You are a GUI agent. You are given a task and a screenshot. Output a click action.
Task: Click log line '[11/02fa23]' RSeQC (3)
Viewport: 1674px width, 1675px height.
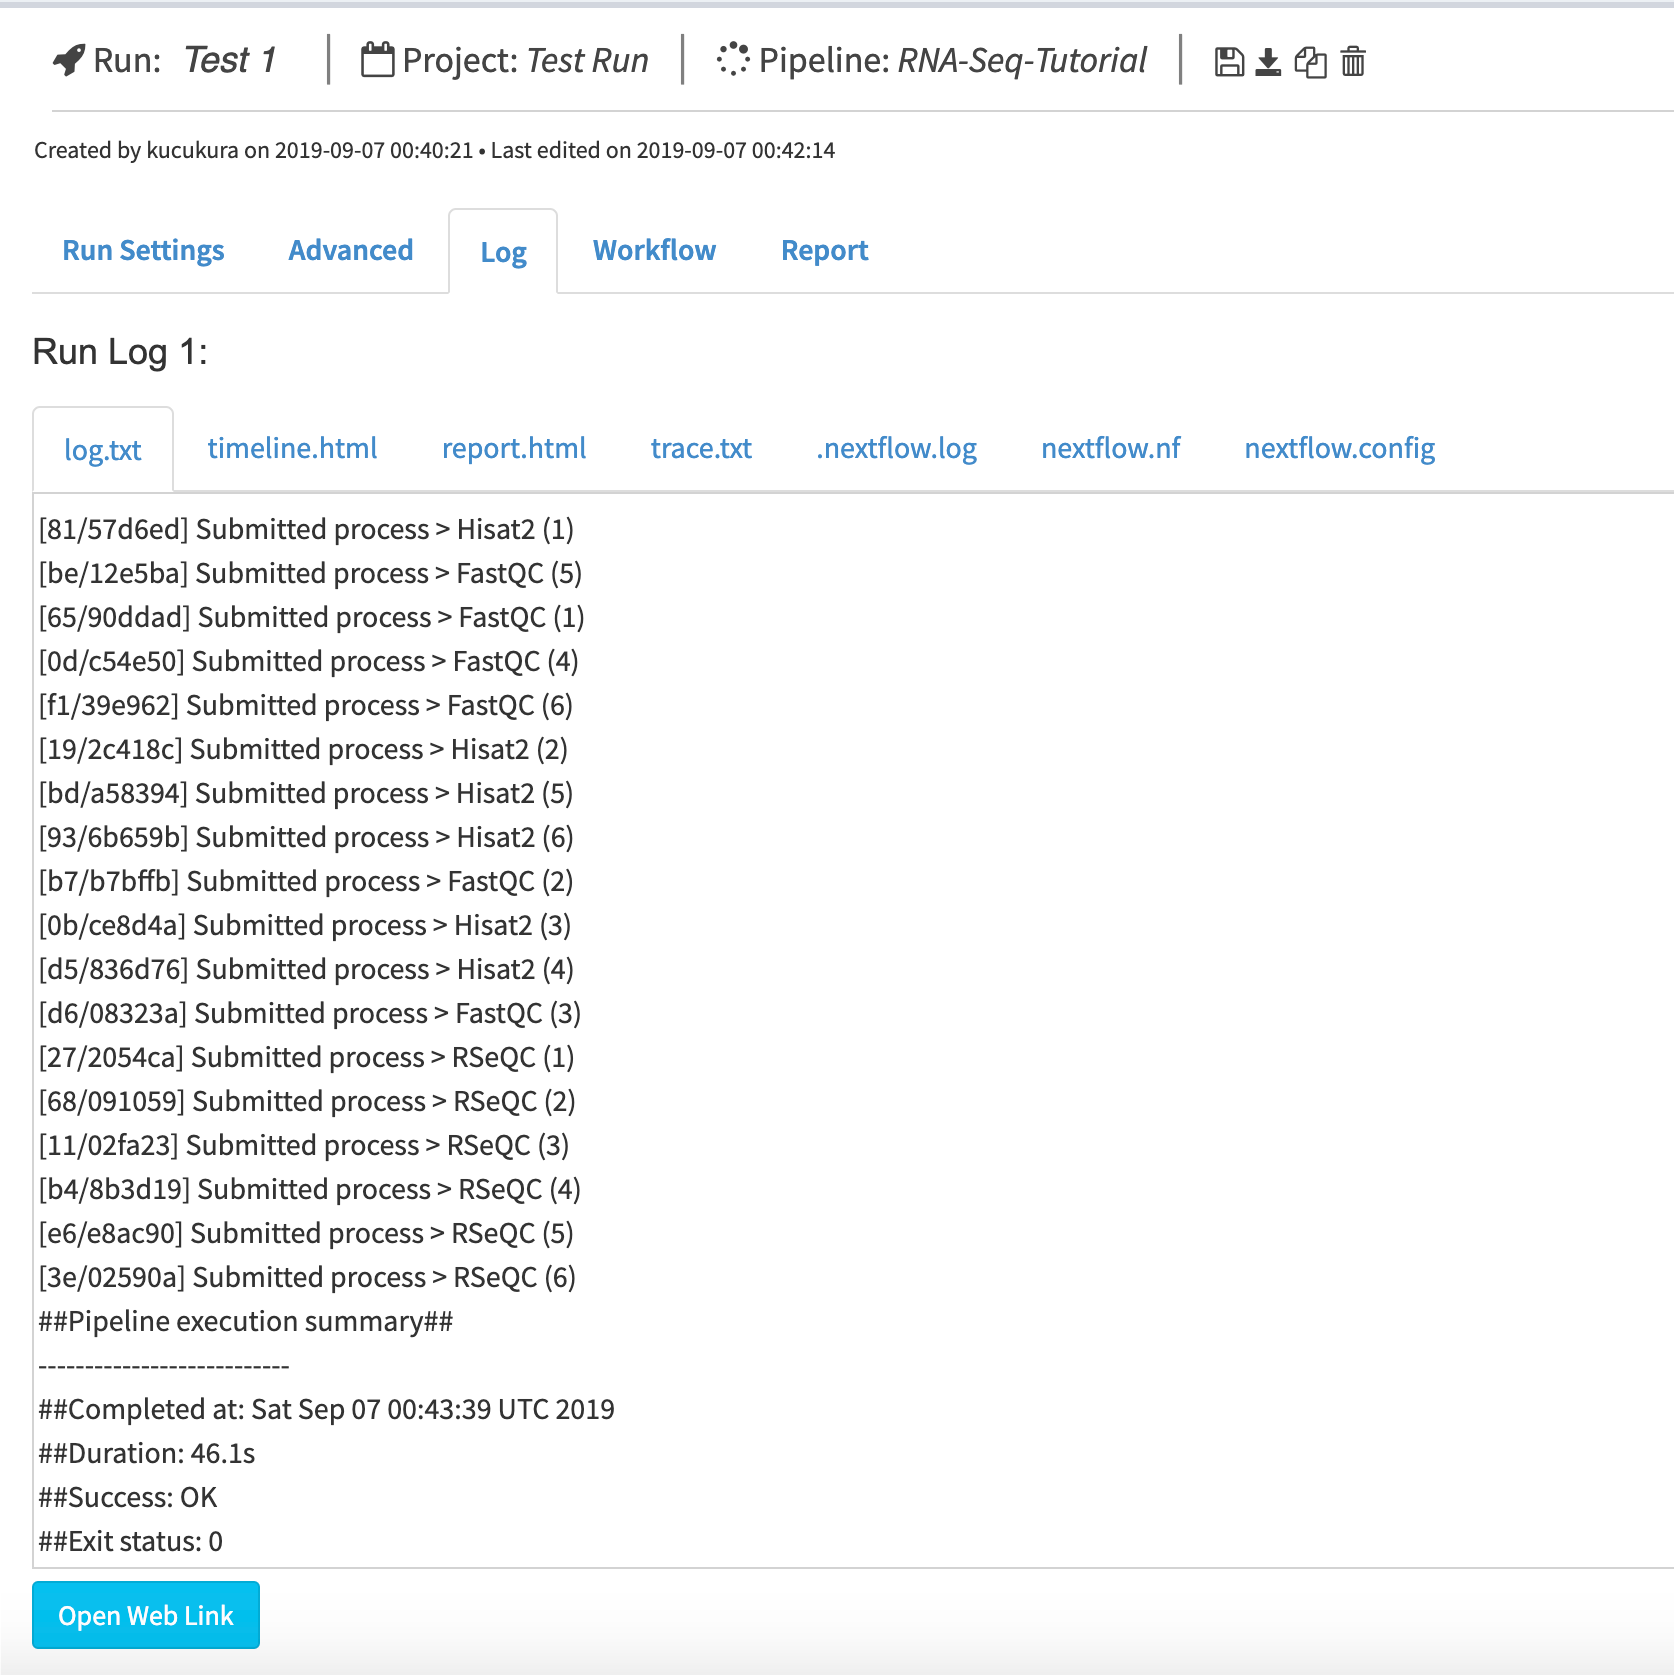304,1145
